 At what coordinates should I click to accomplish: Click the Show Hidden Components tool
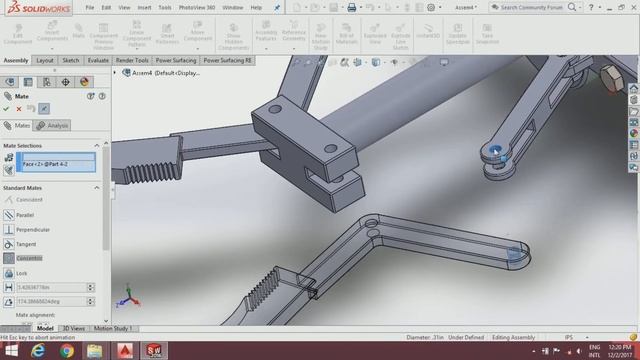click(x=233, y=37)
